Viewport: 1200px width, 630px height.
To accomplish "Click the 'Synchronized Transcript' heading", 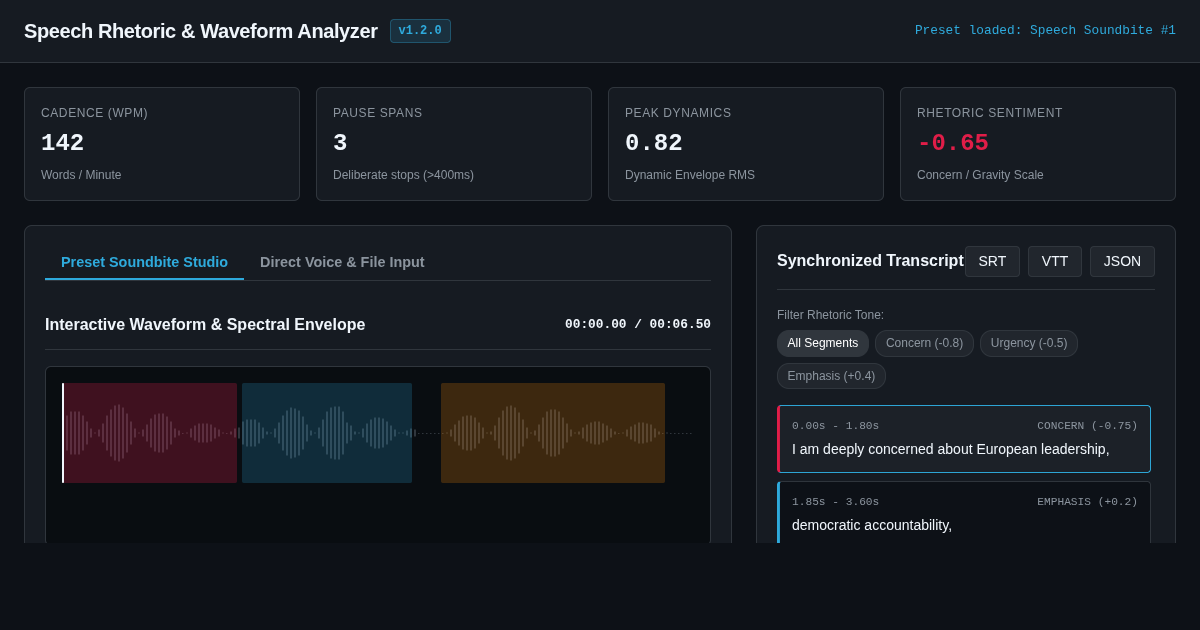I will point(870,261).
